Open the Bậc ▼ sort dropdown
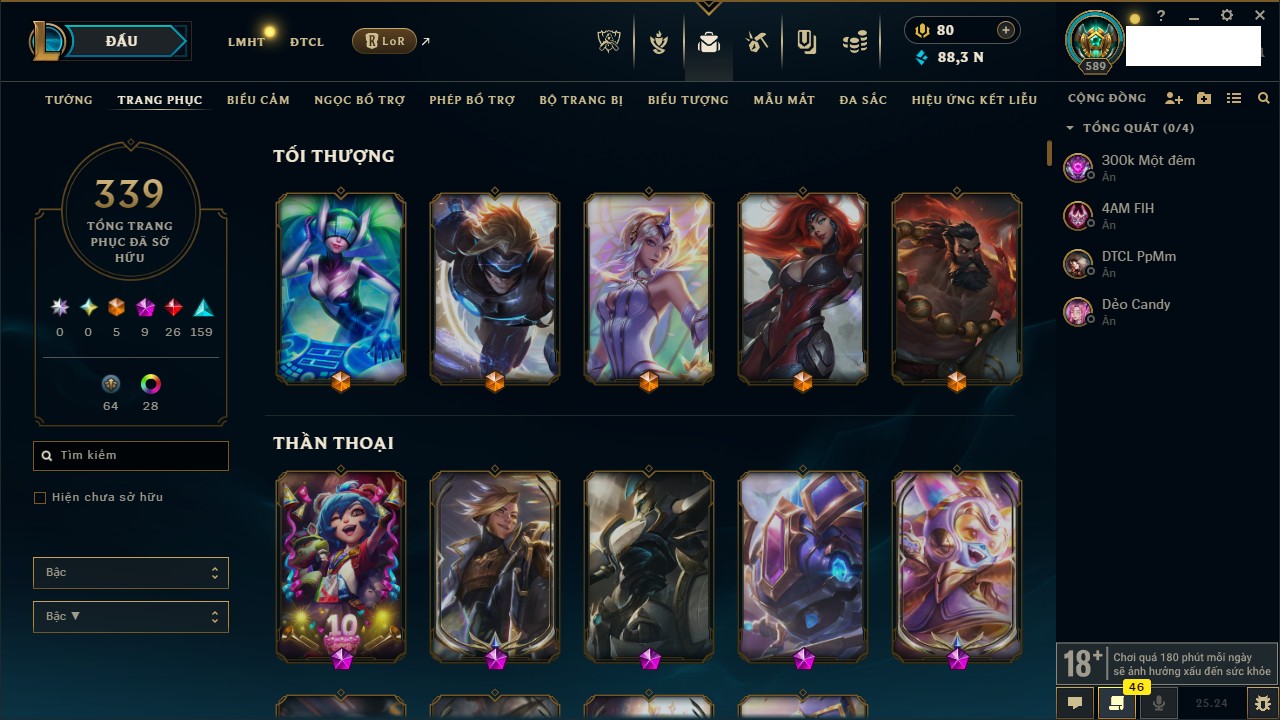The height and width of the screenshot is (720, 1280). [131, 617]
